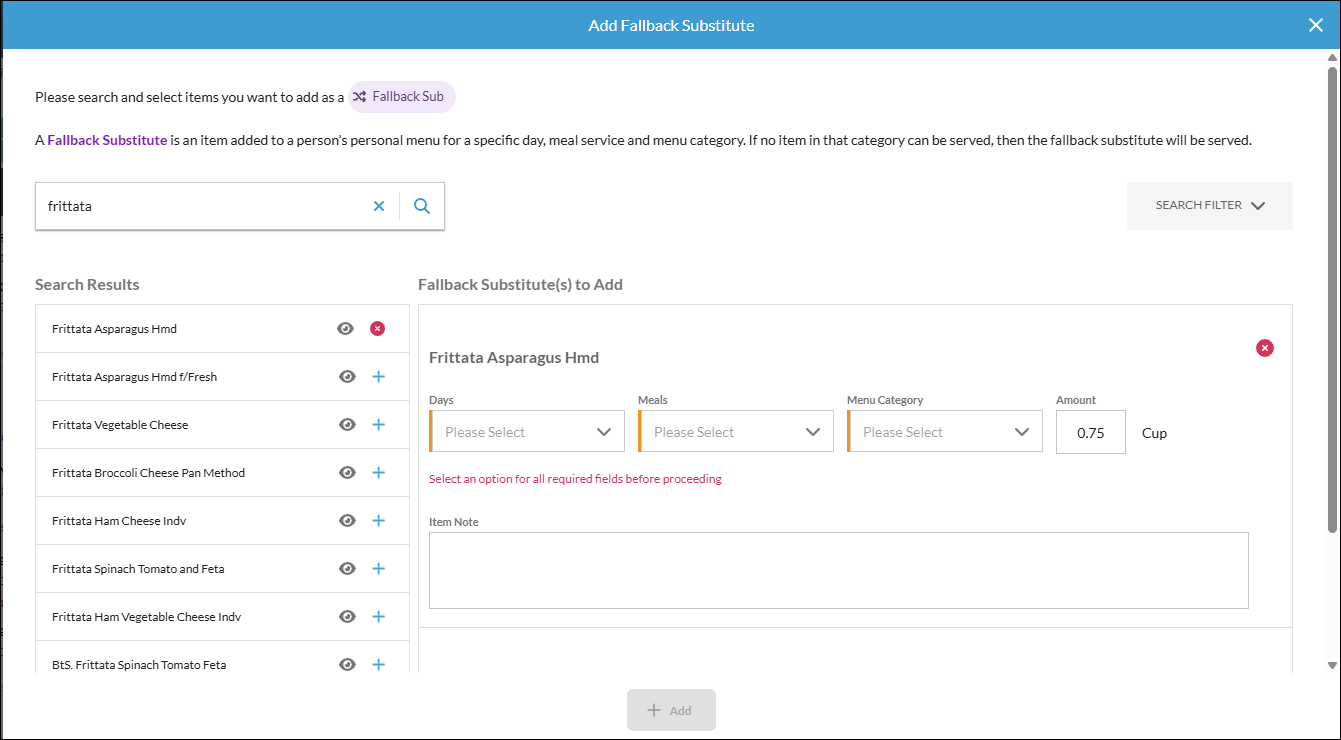This screenshot has height=740, width=1341.
Task: Add Frittata Spinach Tomato and Feta
Action: tap(379, 568)
